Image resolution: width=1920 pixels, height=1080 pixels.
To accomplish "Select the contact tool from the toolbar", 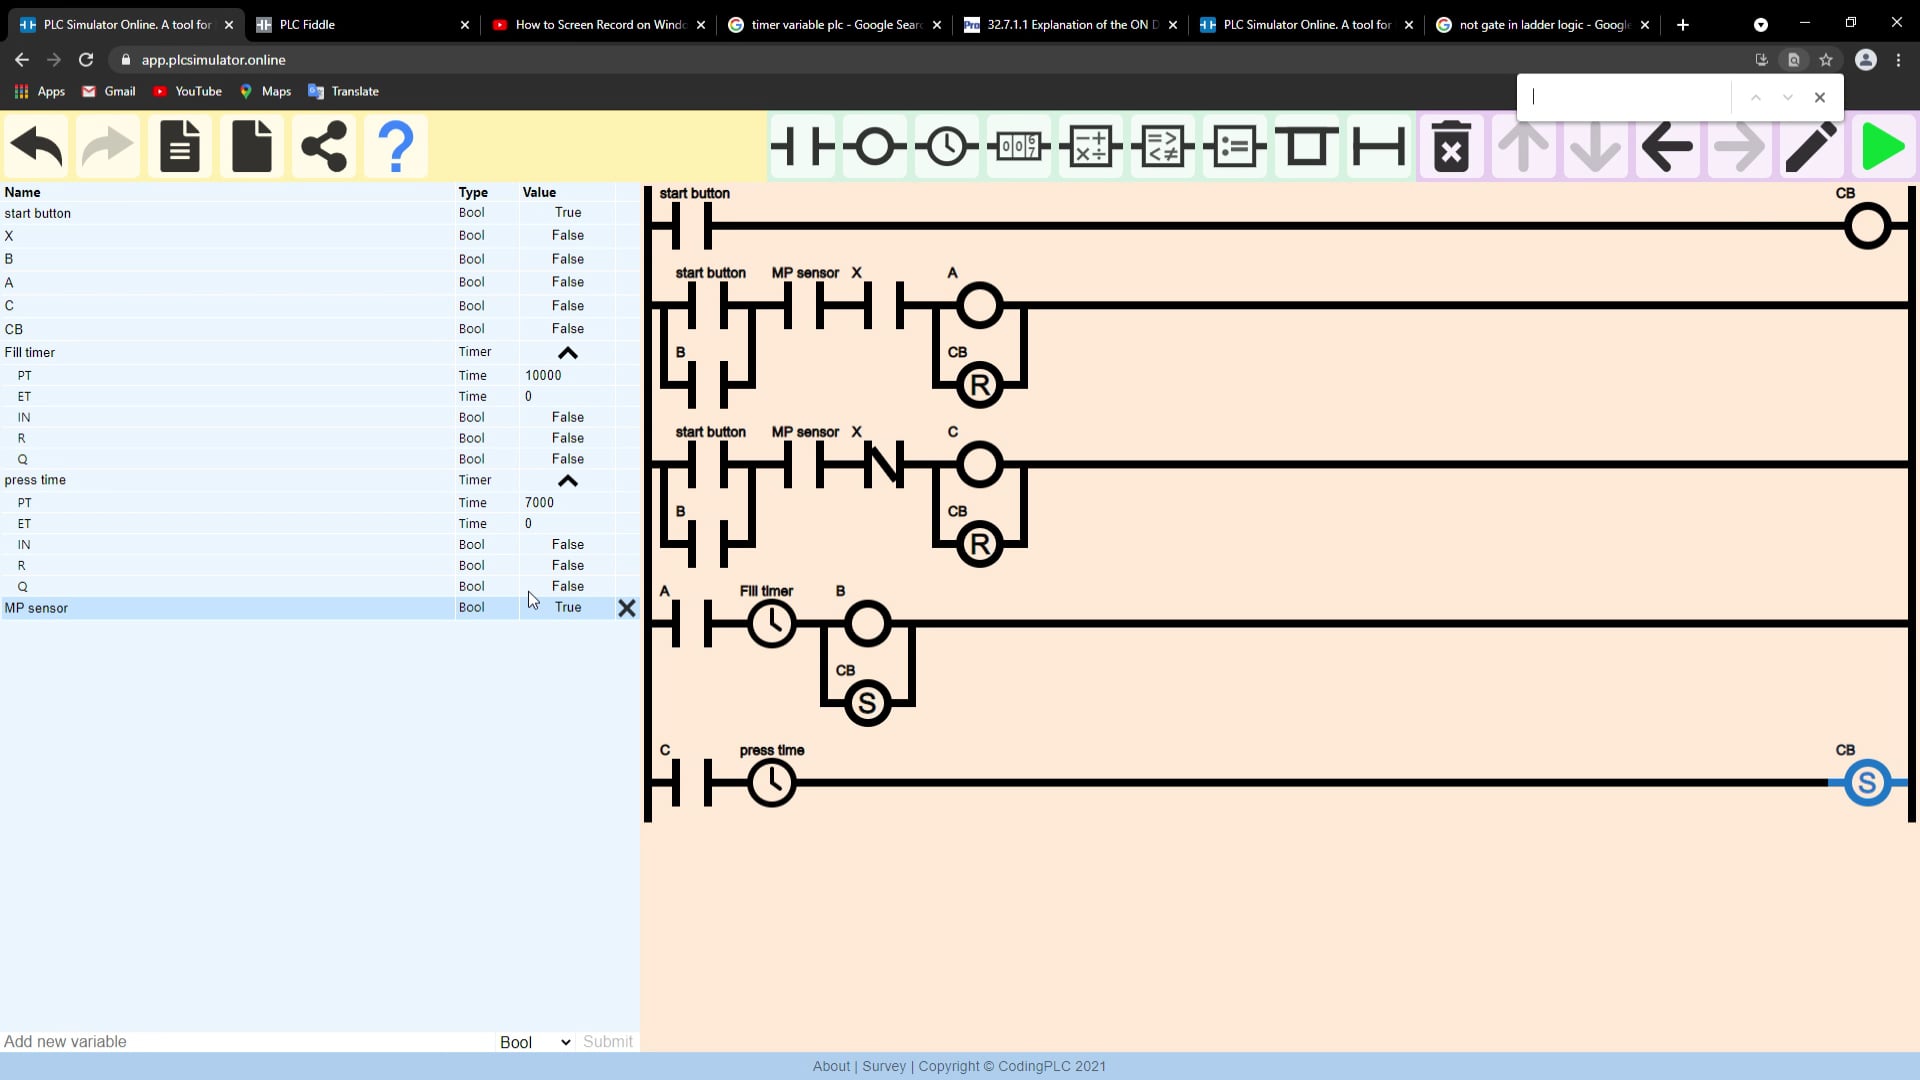I will (x=802, y=146).
